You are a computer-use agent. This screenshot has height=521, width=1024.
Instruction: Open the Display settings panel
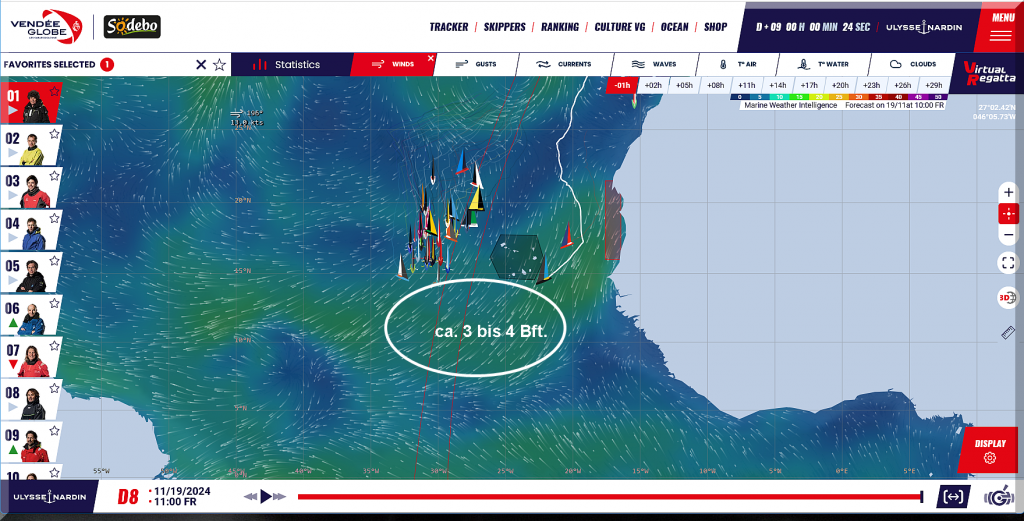point(990,450)
